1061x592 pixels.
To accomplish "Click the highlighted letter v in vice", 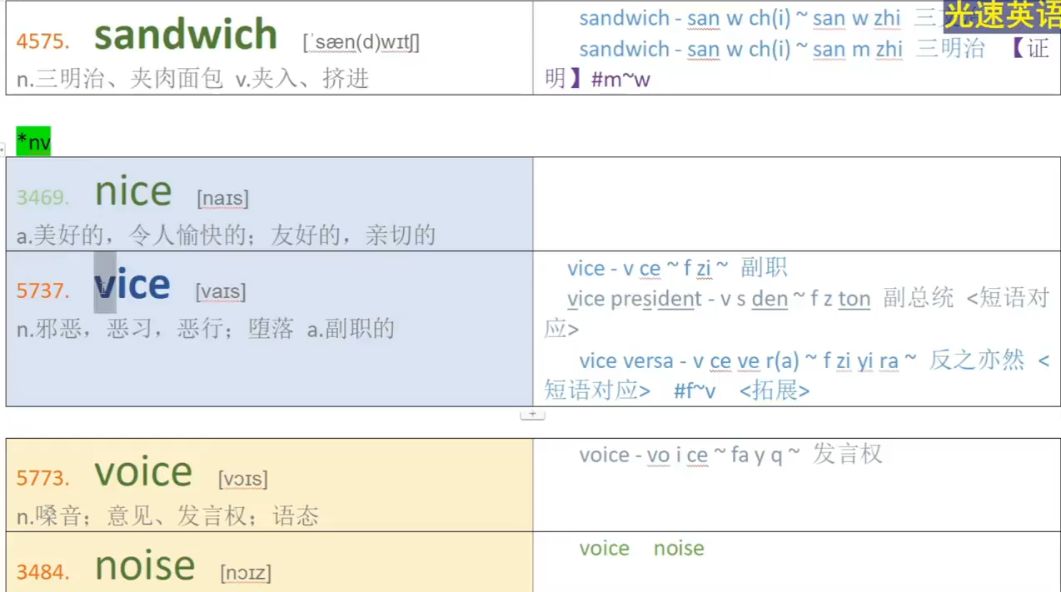I will [105, 285].
